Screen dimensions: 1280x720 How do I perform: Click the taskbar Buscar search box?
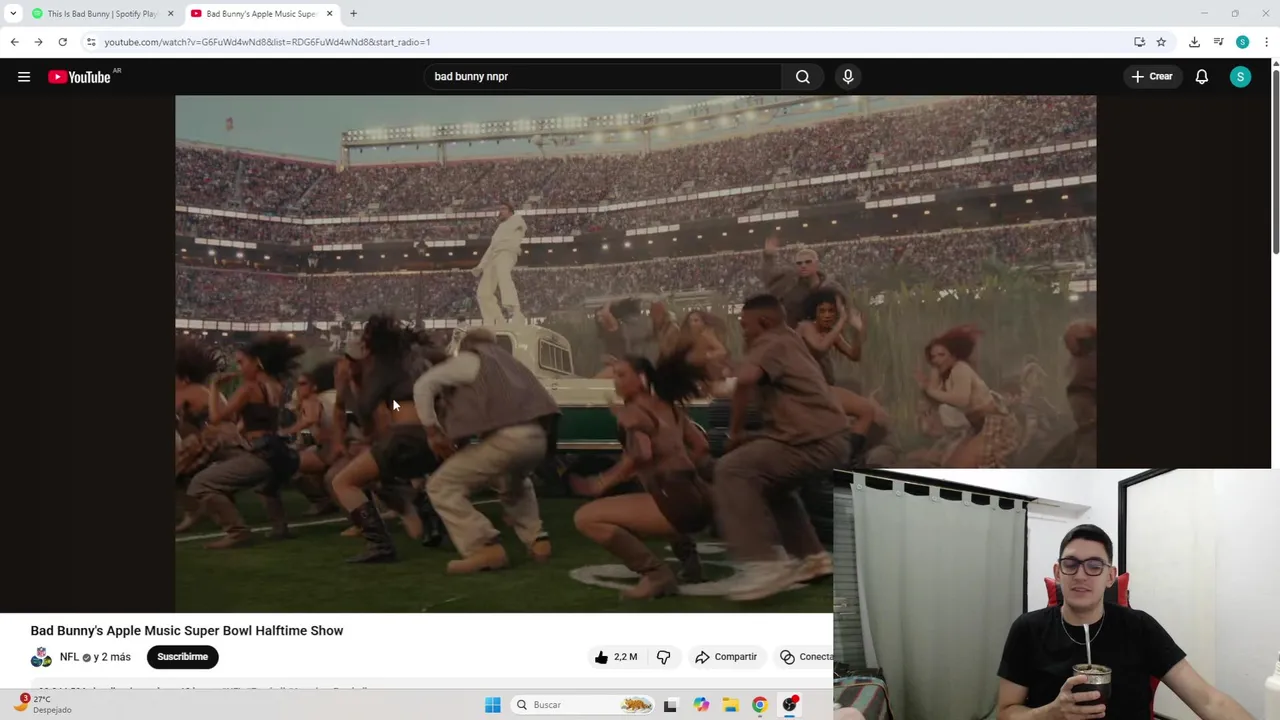584,705
